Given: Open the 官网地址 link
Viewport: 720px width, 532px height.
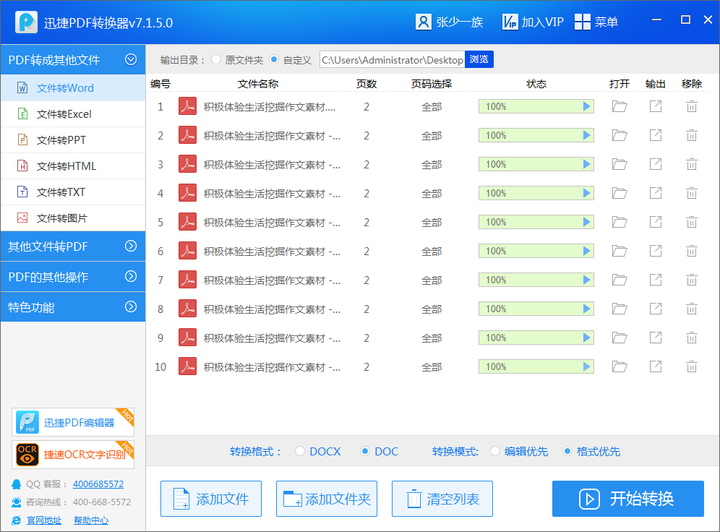Looking at the screenshot, I should (44, 520).
